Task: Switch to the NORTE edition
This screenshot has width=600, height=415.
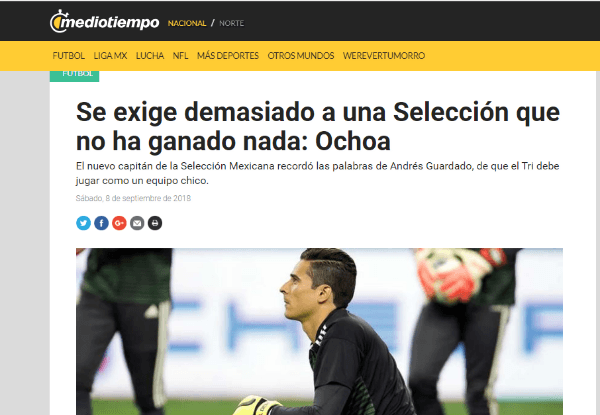Action: tap(232, 23)
